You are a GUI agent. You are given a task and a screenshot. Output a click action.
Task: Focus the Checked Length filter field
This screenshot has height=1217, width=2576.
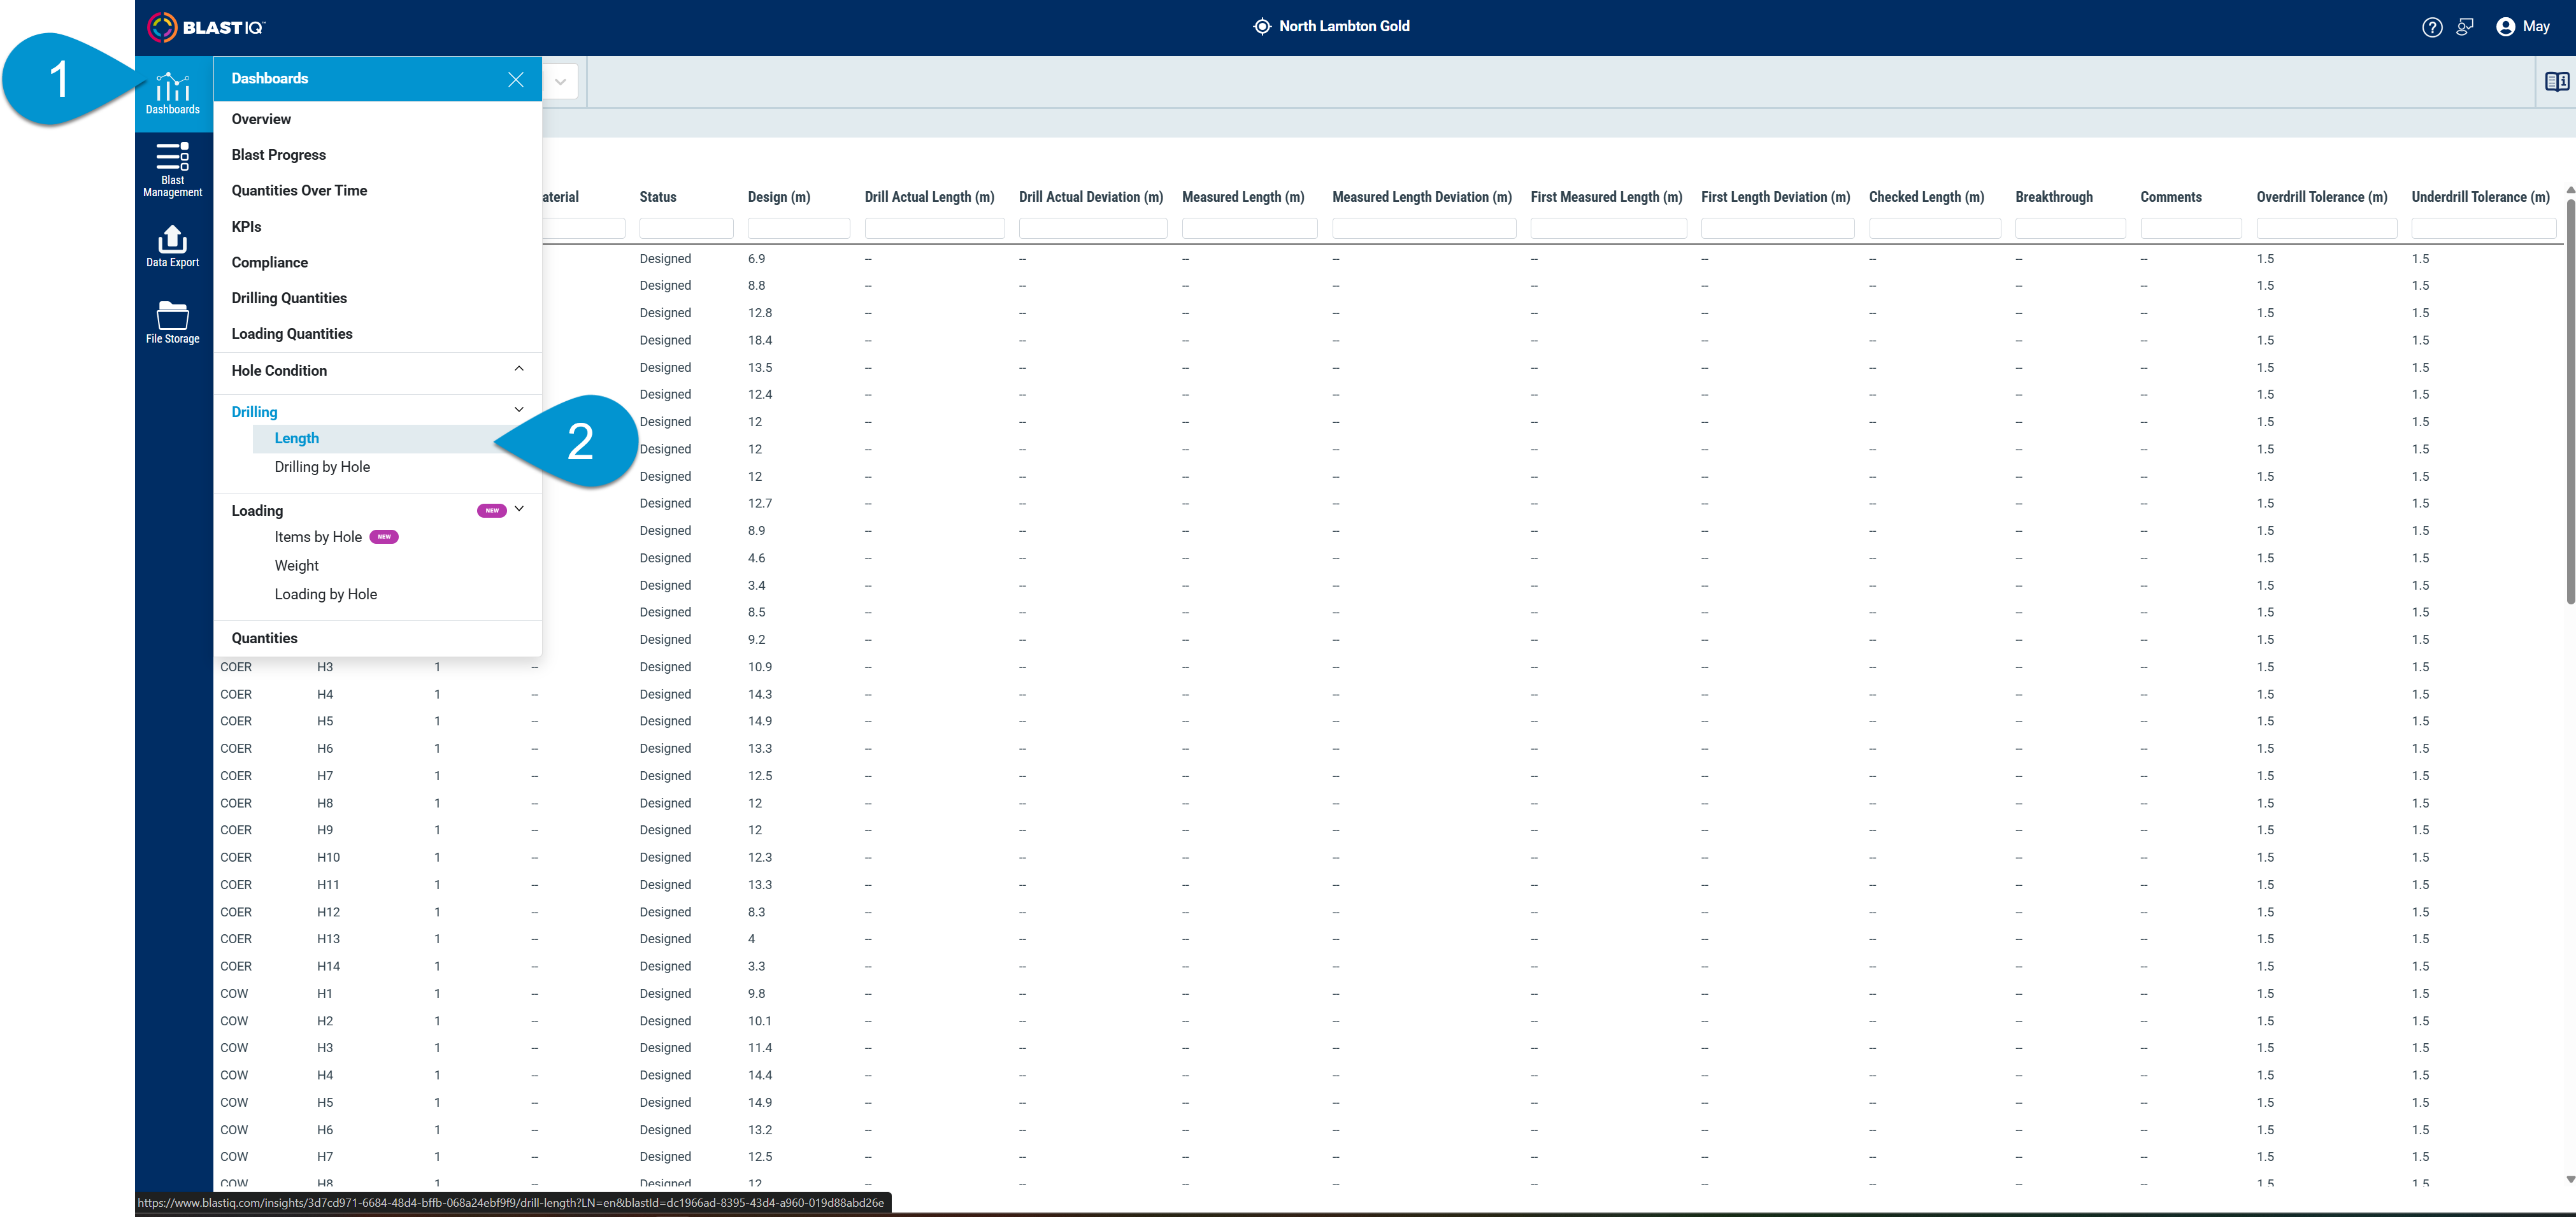tap(1934, 228)
